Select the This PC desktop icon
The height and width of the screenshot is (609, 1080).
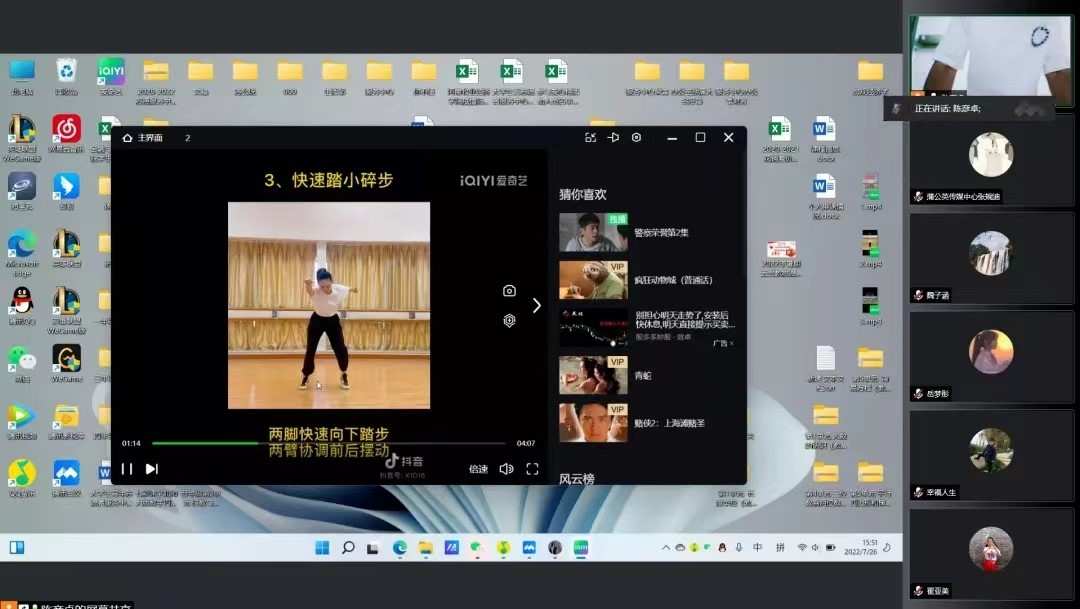(22, 76)
